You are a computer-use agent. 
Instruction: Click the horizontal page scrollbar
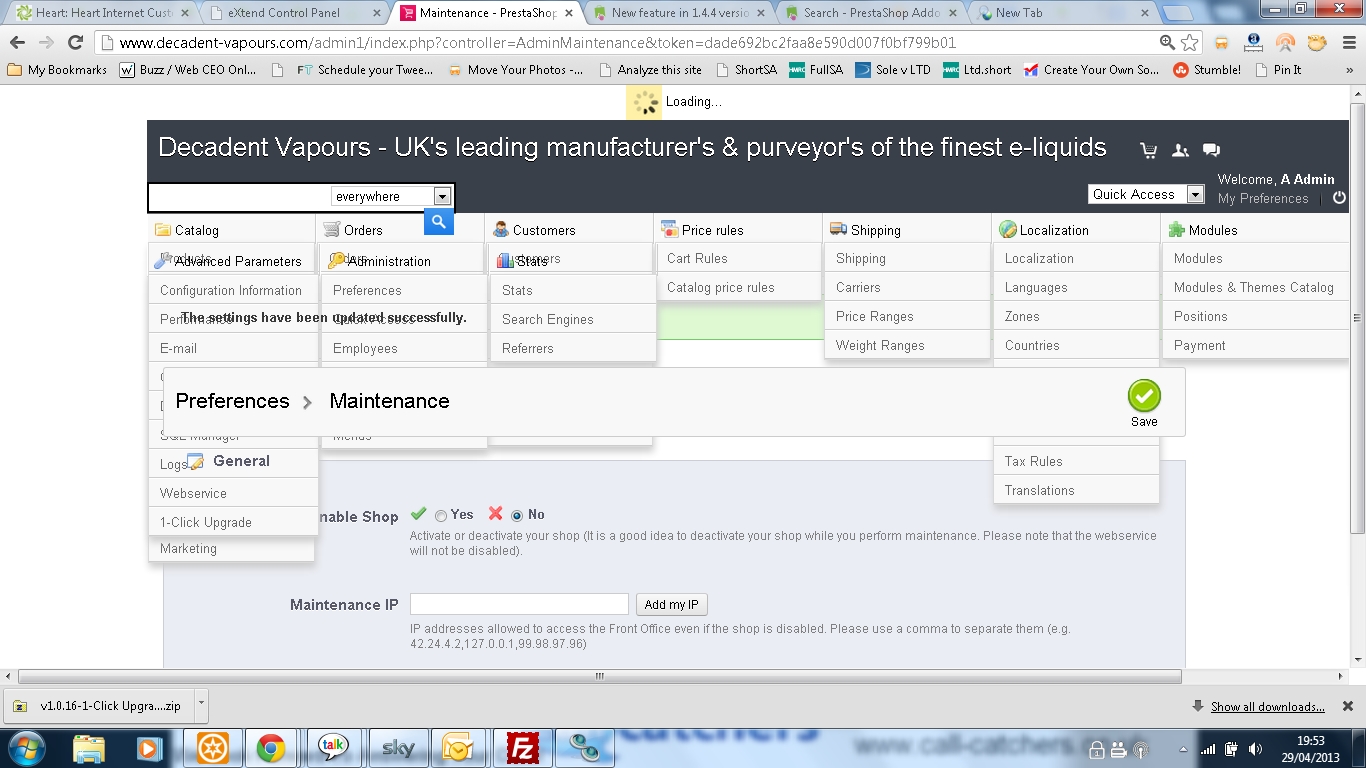point(599,676)
